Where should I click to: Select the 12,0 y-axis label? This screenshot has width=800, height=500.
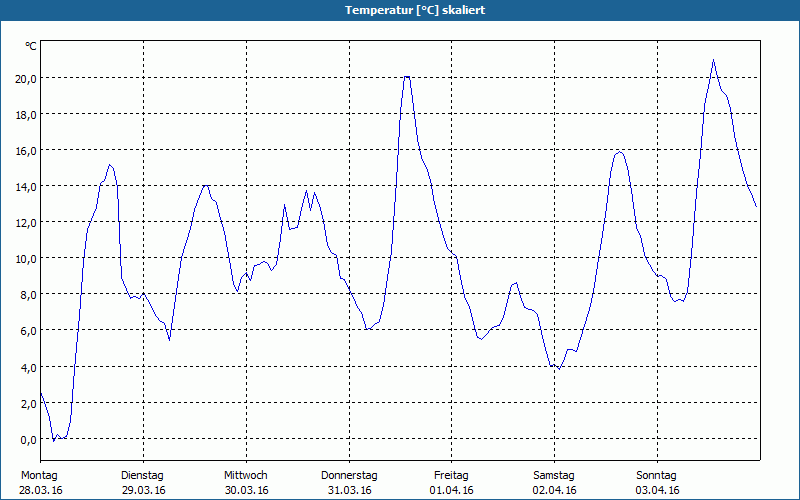pyautogui.click(x=26, y=223)
